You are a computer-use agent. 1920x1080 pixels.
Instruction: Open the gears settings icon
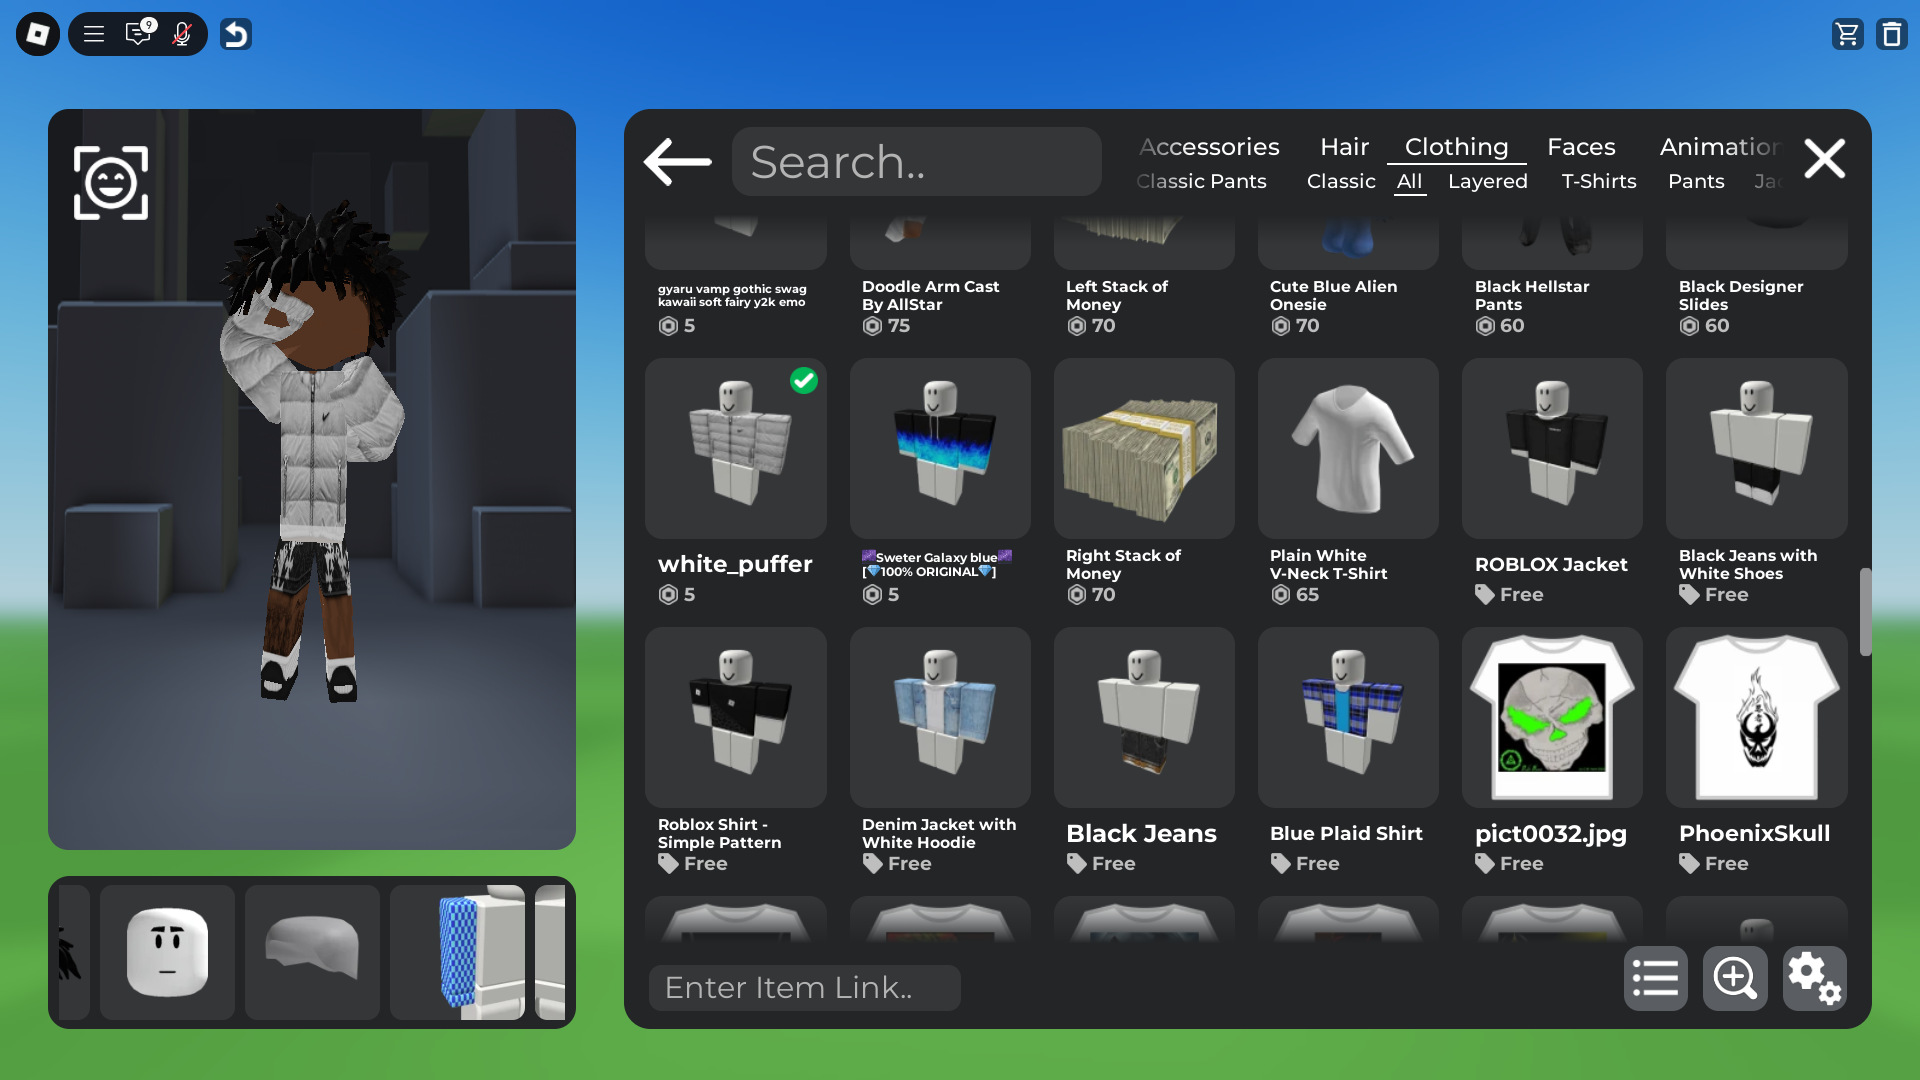[1814, 978]
